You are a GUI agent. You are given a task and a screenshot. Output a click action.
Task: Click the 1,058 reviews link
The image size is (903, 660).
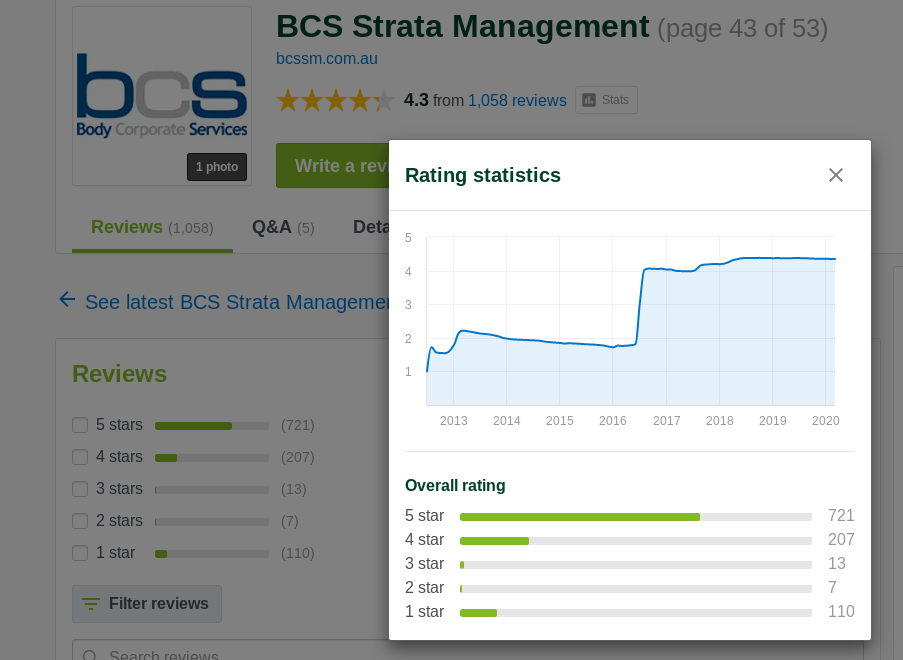(x=517, y=100)
